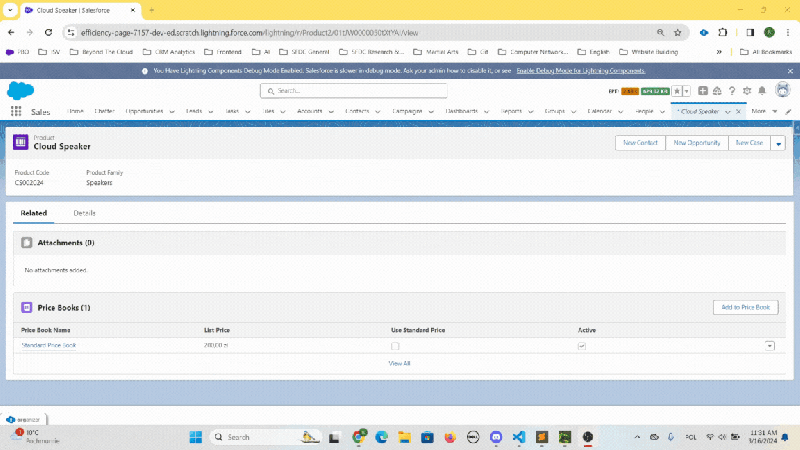Open the user profile avatar
The width and height of the screenshot is (800, 450).
(783, 90)
